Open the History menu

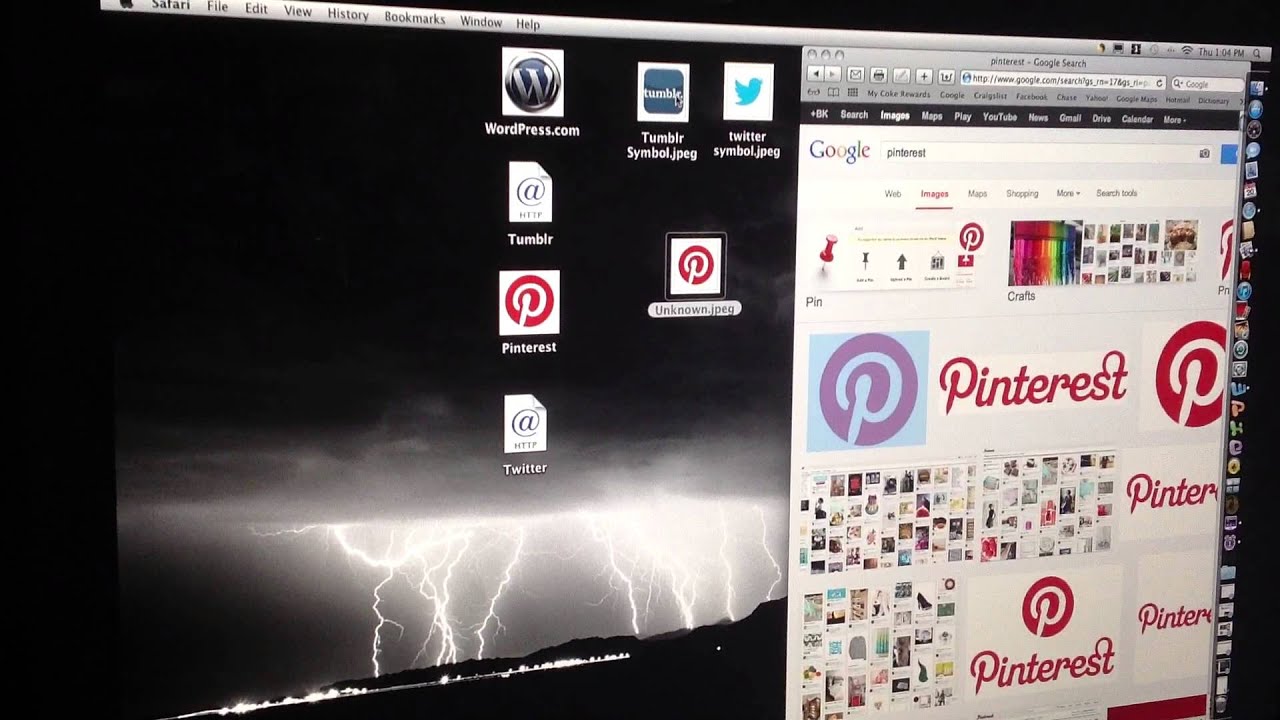348,14
